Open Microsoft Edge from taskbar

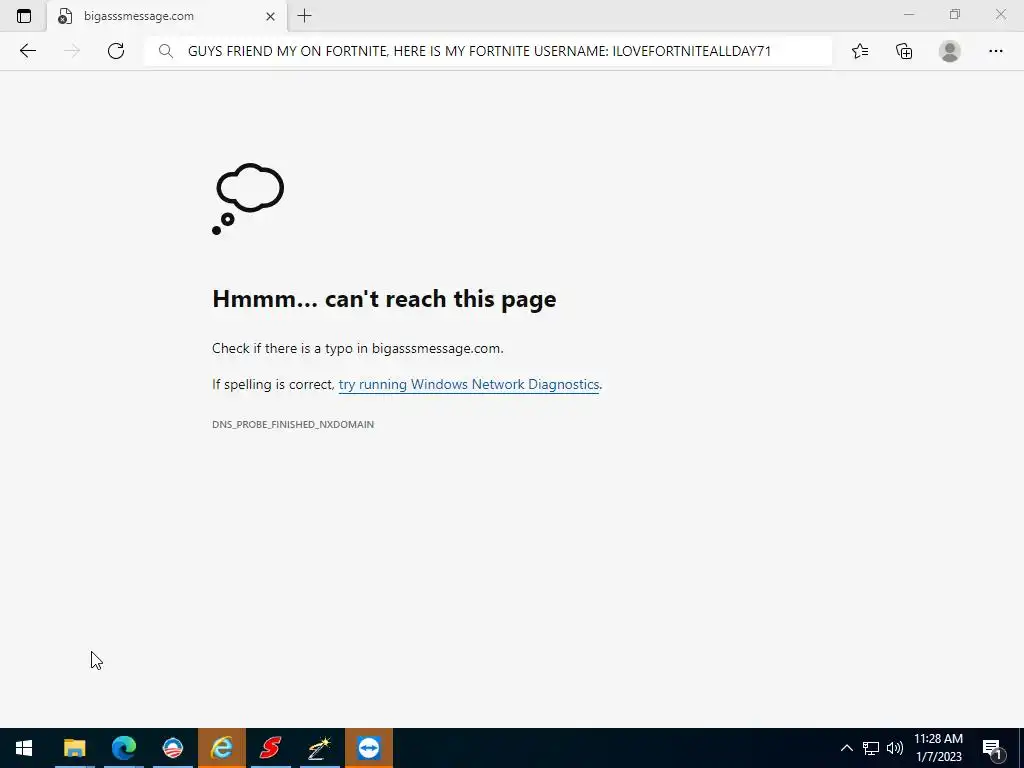[x=123, y=748]
